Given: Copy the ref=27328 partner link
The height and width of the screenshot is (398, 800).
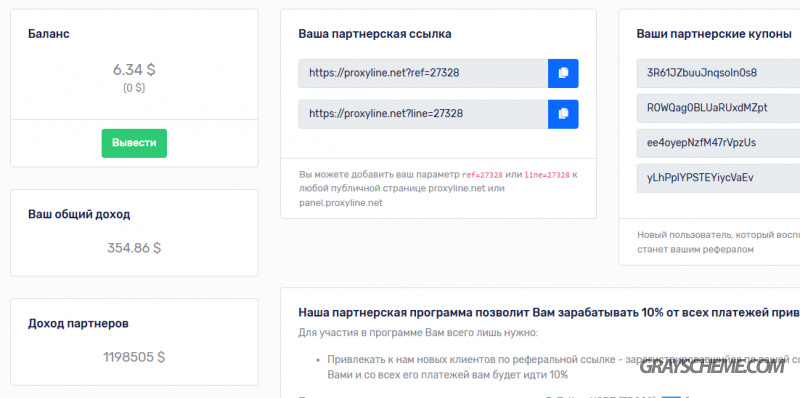Looking at the screenshot, I should point(563,73).
